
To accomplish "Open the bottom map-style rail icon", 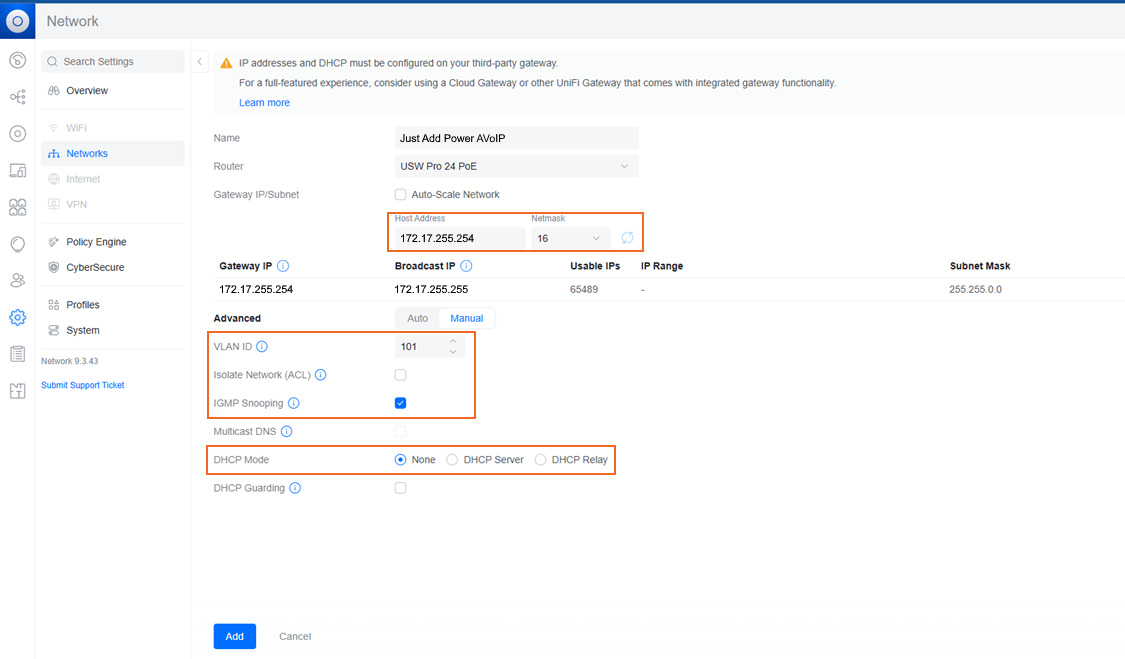I will point(17,391).
